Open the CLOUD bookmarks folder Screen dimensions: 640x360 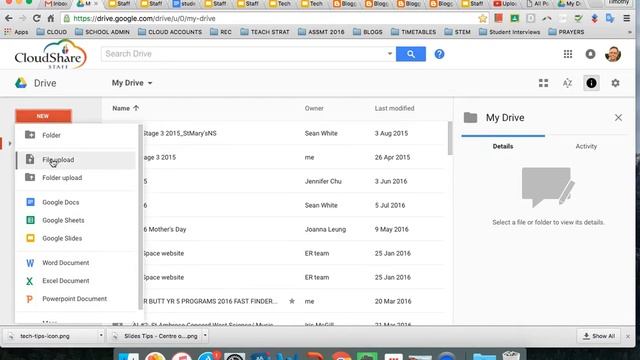pos(51,32)
